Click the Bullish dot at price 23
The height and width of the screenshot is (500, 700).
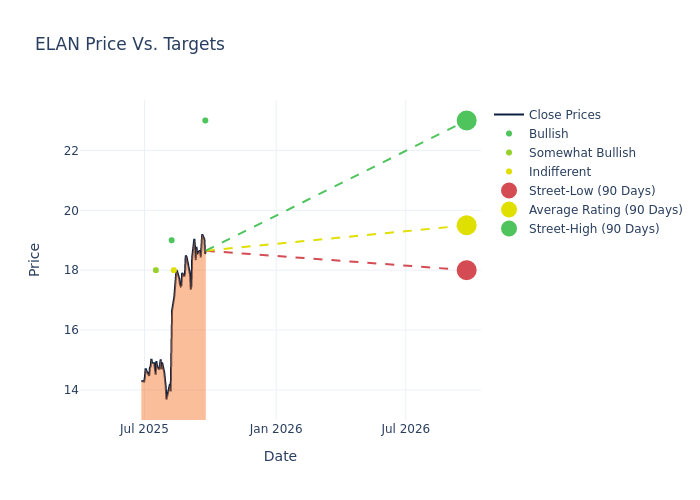pos(205,120)
